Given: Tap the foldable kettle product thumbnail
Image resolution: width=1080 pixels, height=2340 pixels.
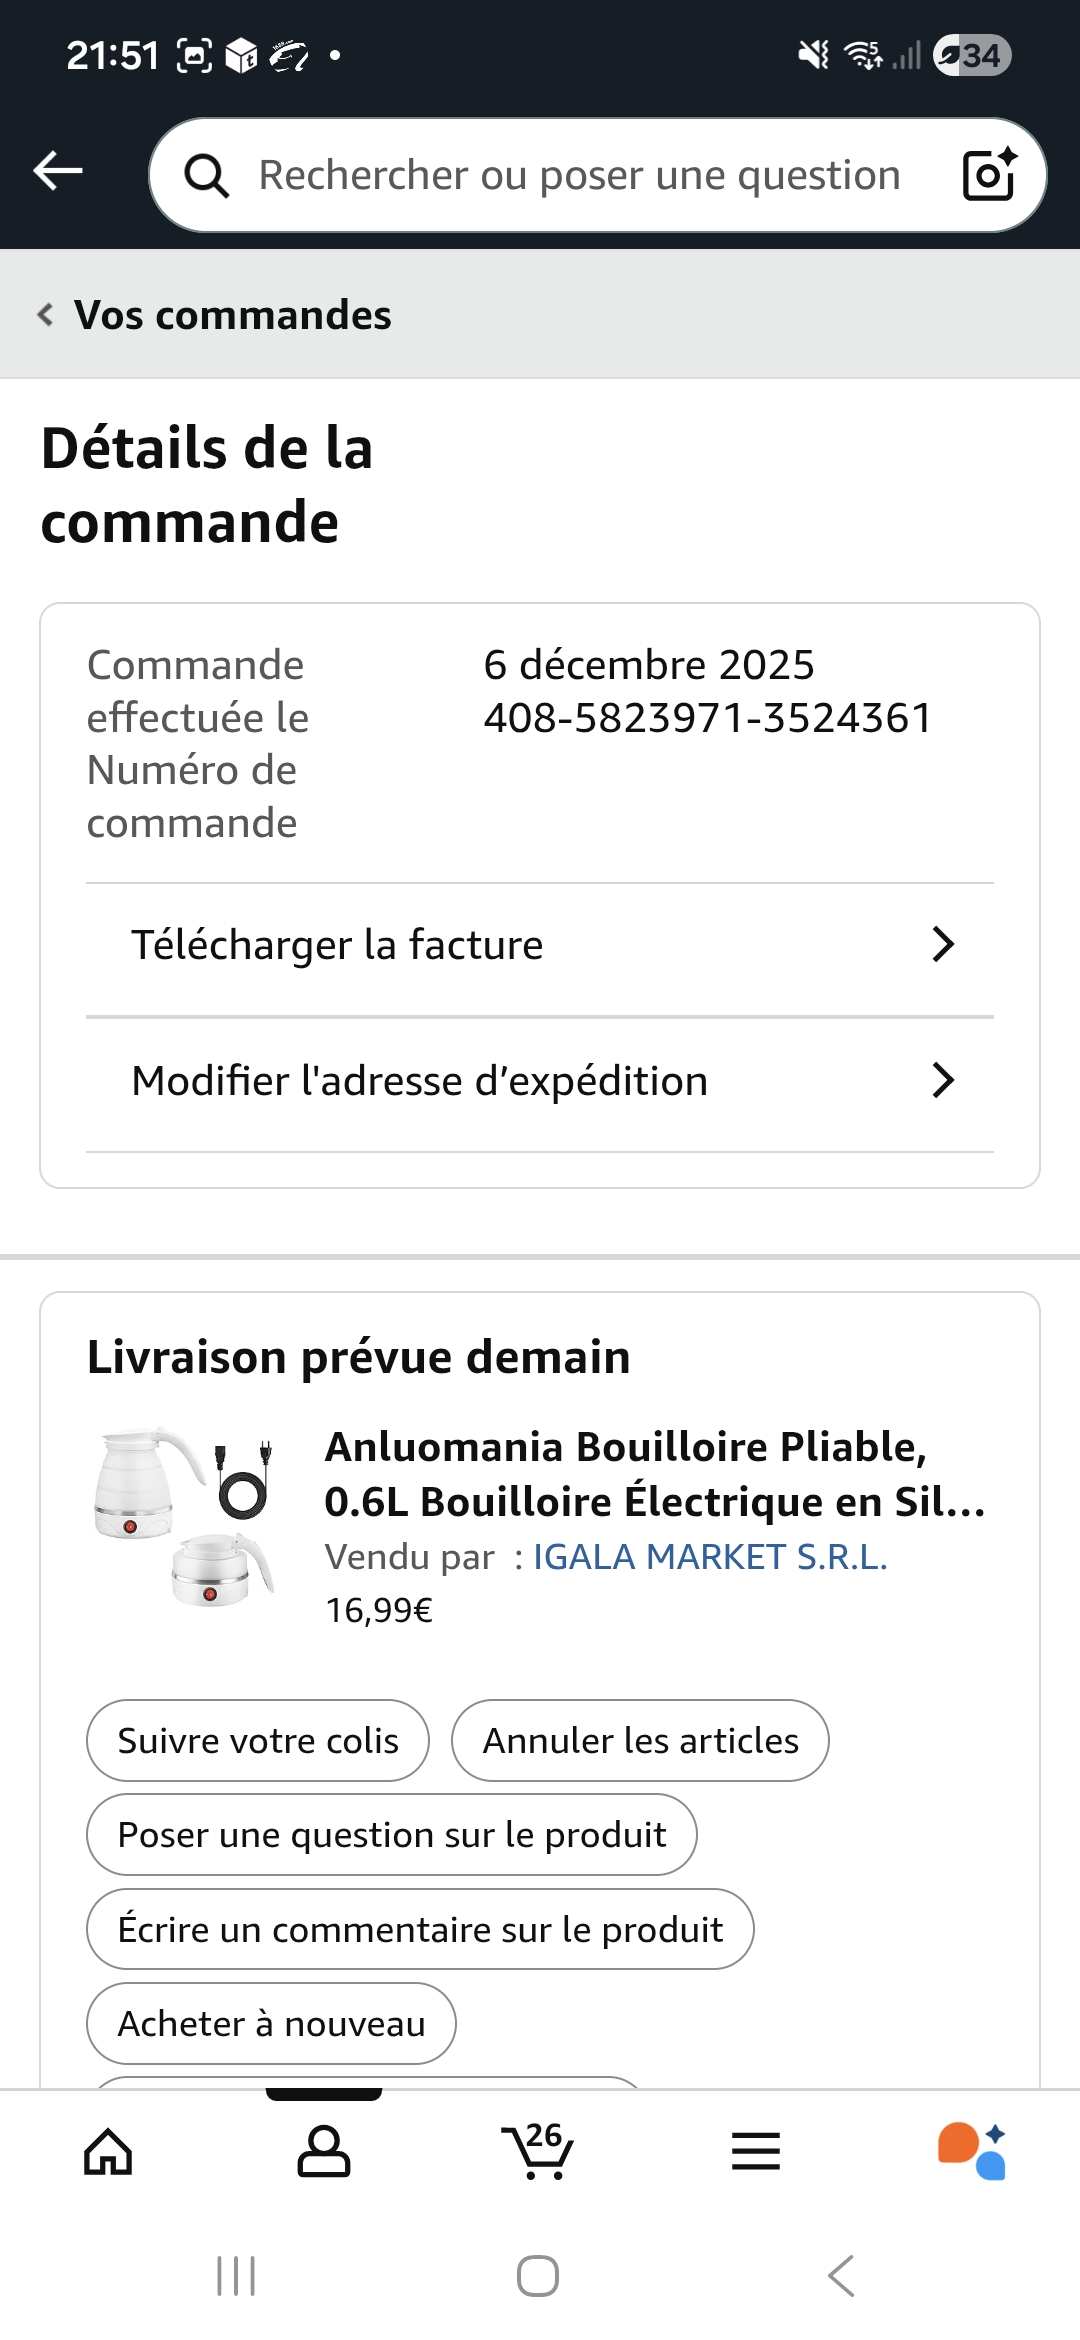Looking at the screenshot, I should pyautogui.click(x=184, y=1517).
